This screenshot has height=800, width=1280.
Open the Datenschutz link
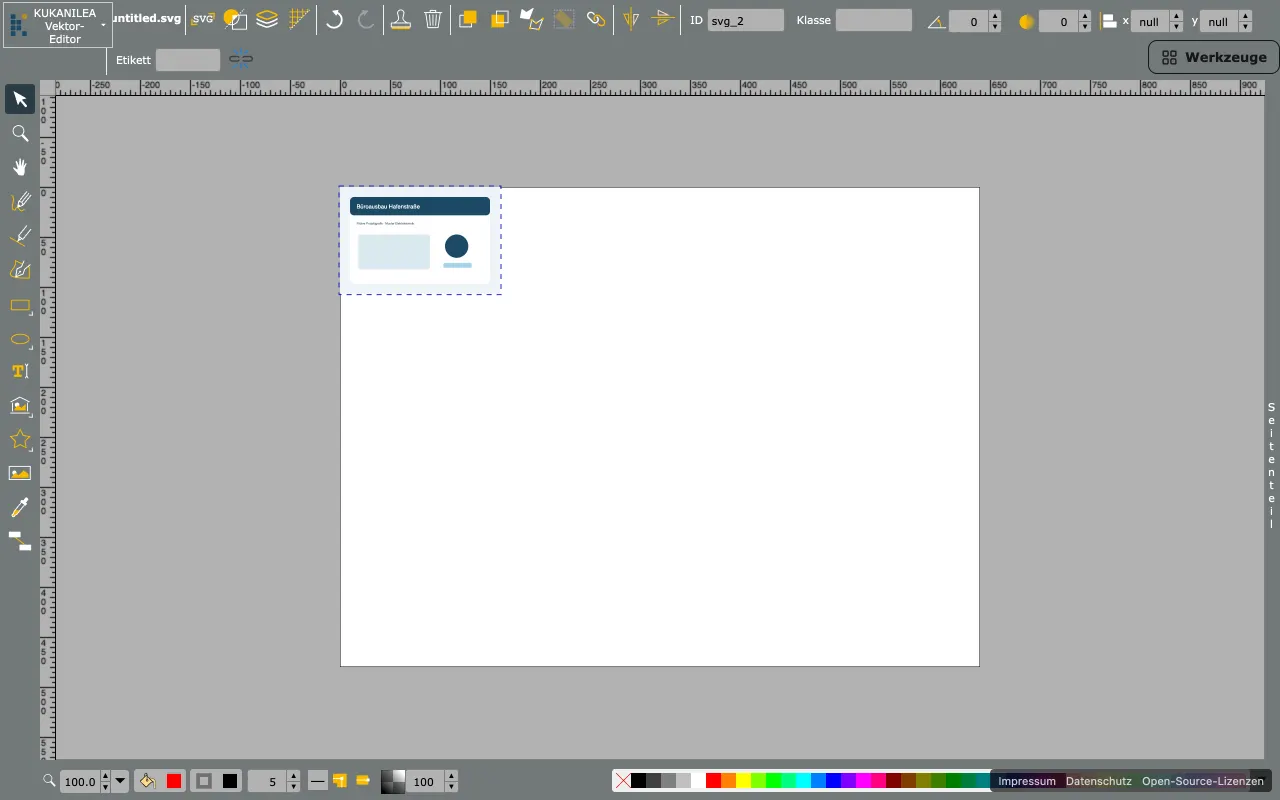coord(1099,781)
